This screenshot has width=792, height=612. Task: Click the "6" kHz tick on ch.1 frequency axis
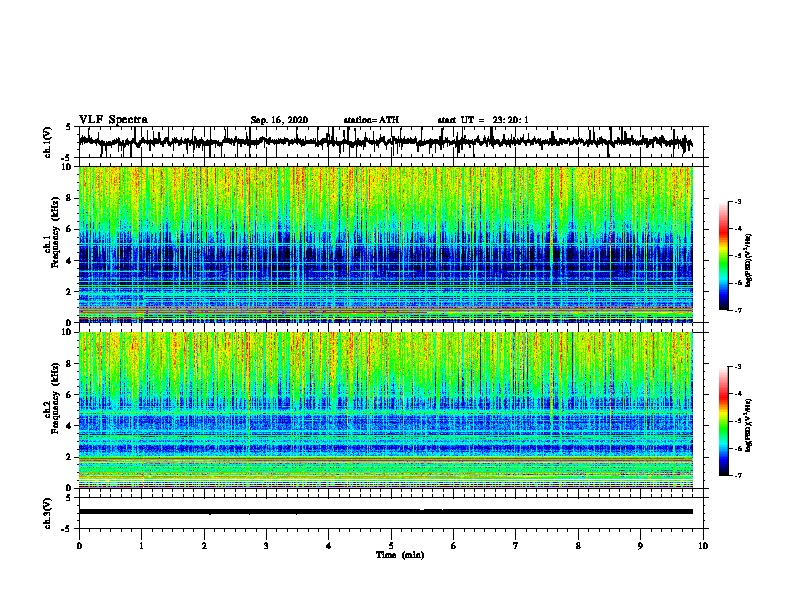(69, 229)
